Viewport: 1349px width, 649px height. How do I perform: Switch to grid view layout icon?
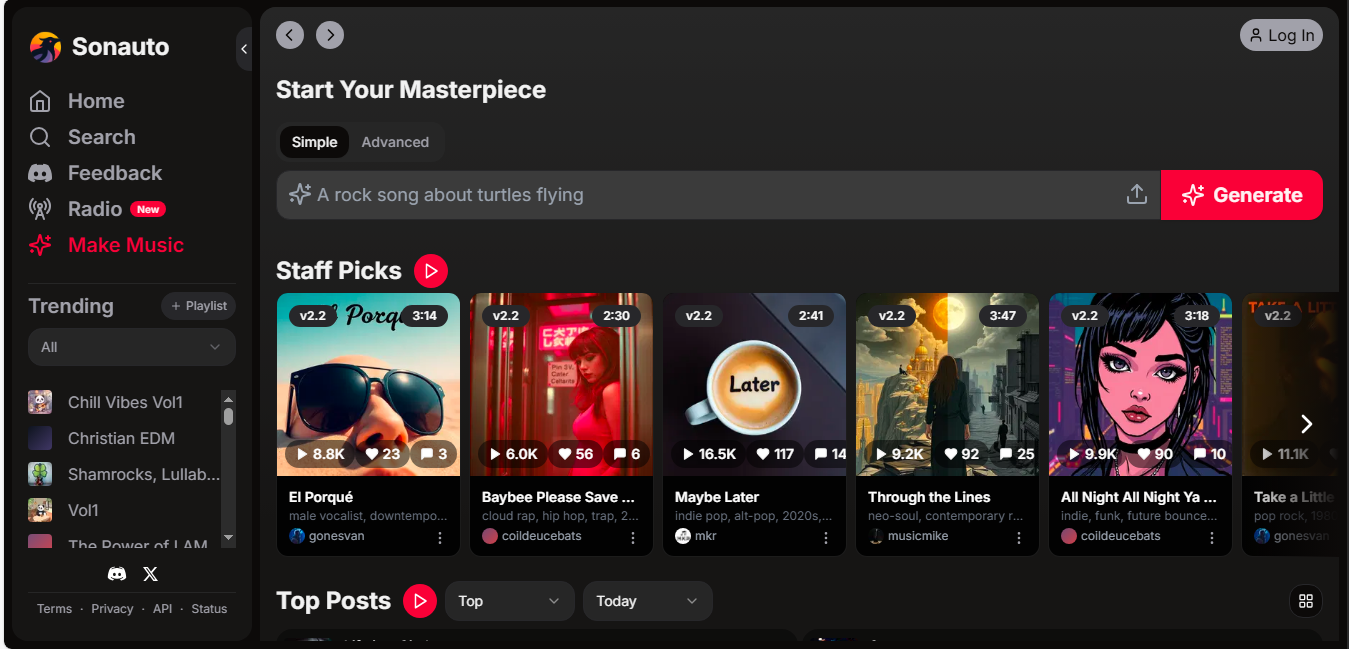(x=1305, y=601)
